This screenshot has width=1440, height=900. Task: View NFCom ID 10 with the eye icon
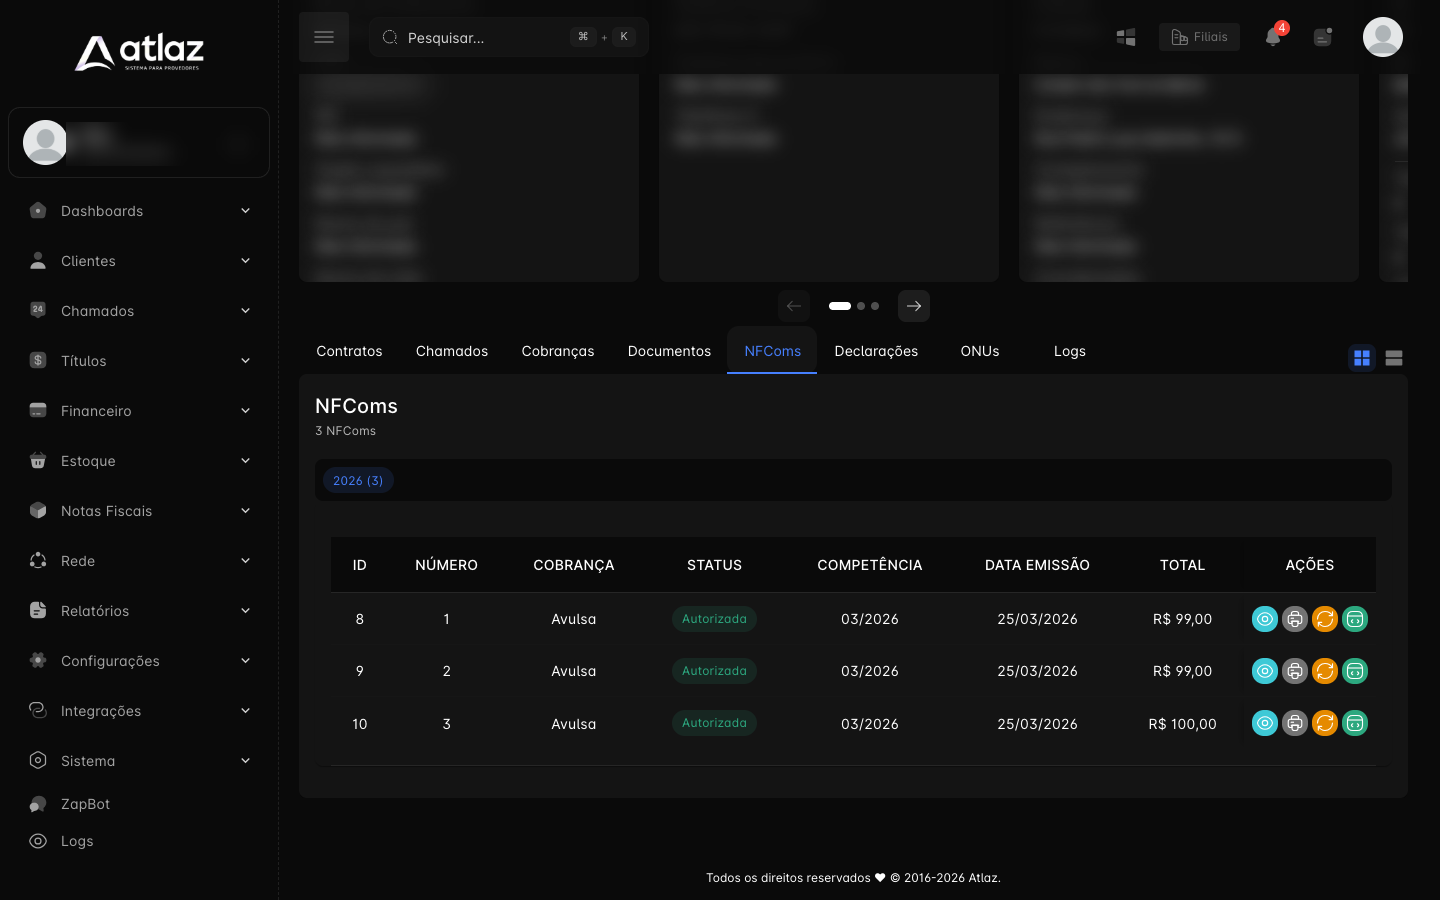(x=1265, y=723)
